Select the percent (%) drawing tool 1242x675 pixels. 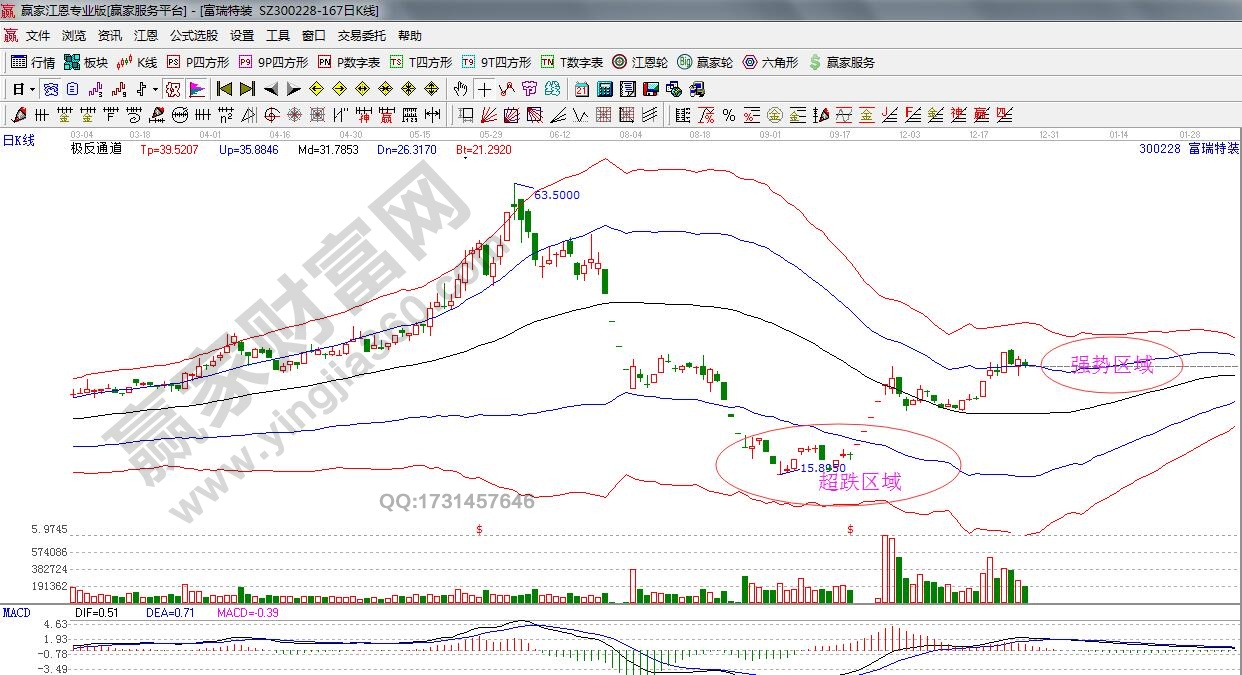click(728, 115)
